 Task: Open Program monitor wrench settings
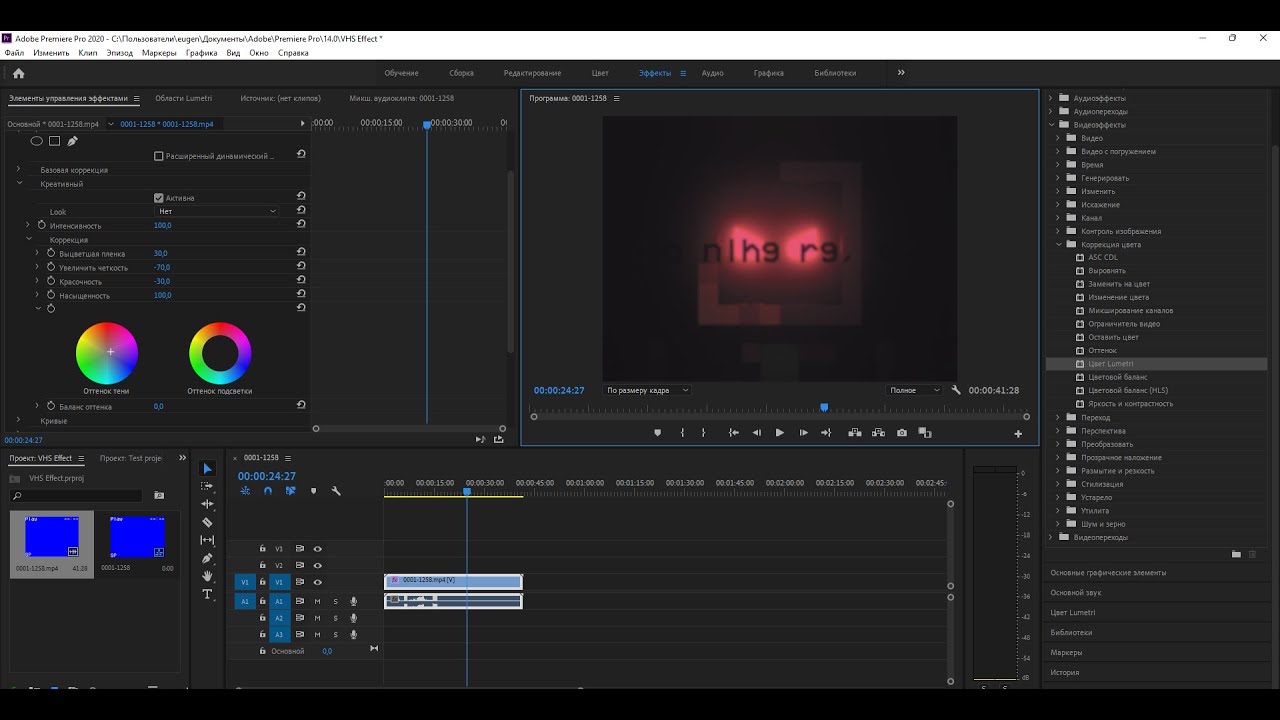(956, 390)
